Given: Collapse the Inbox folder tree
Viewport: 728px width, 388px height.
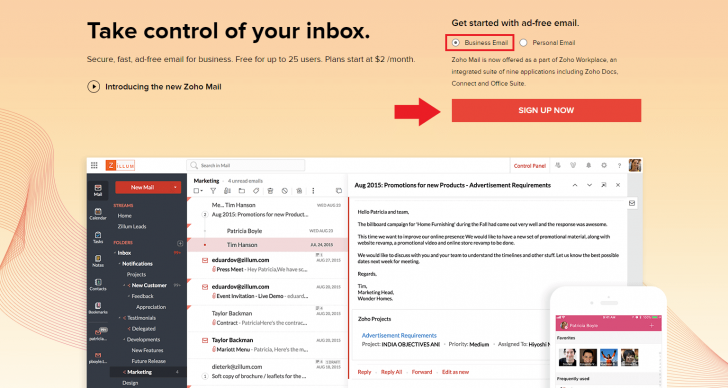Looking at the screenshot, I should 115,253.
